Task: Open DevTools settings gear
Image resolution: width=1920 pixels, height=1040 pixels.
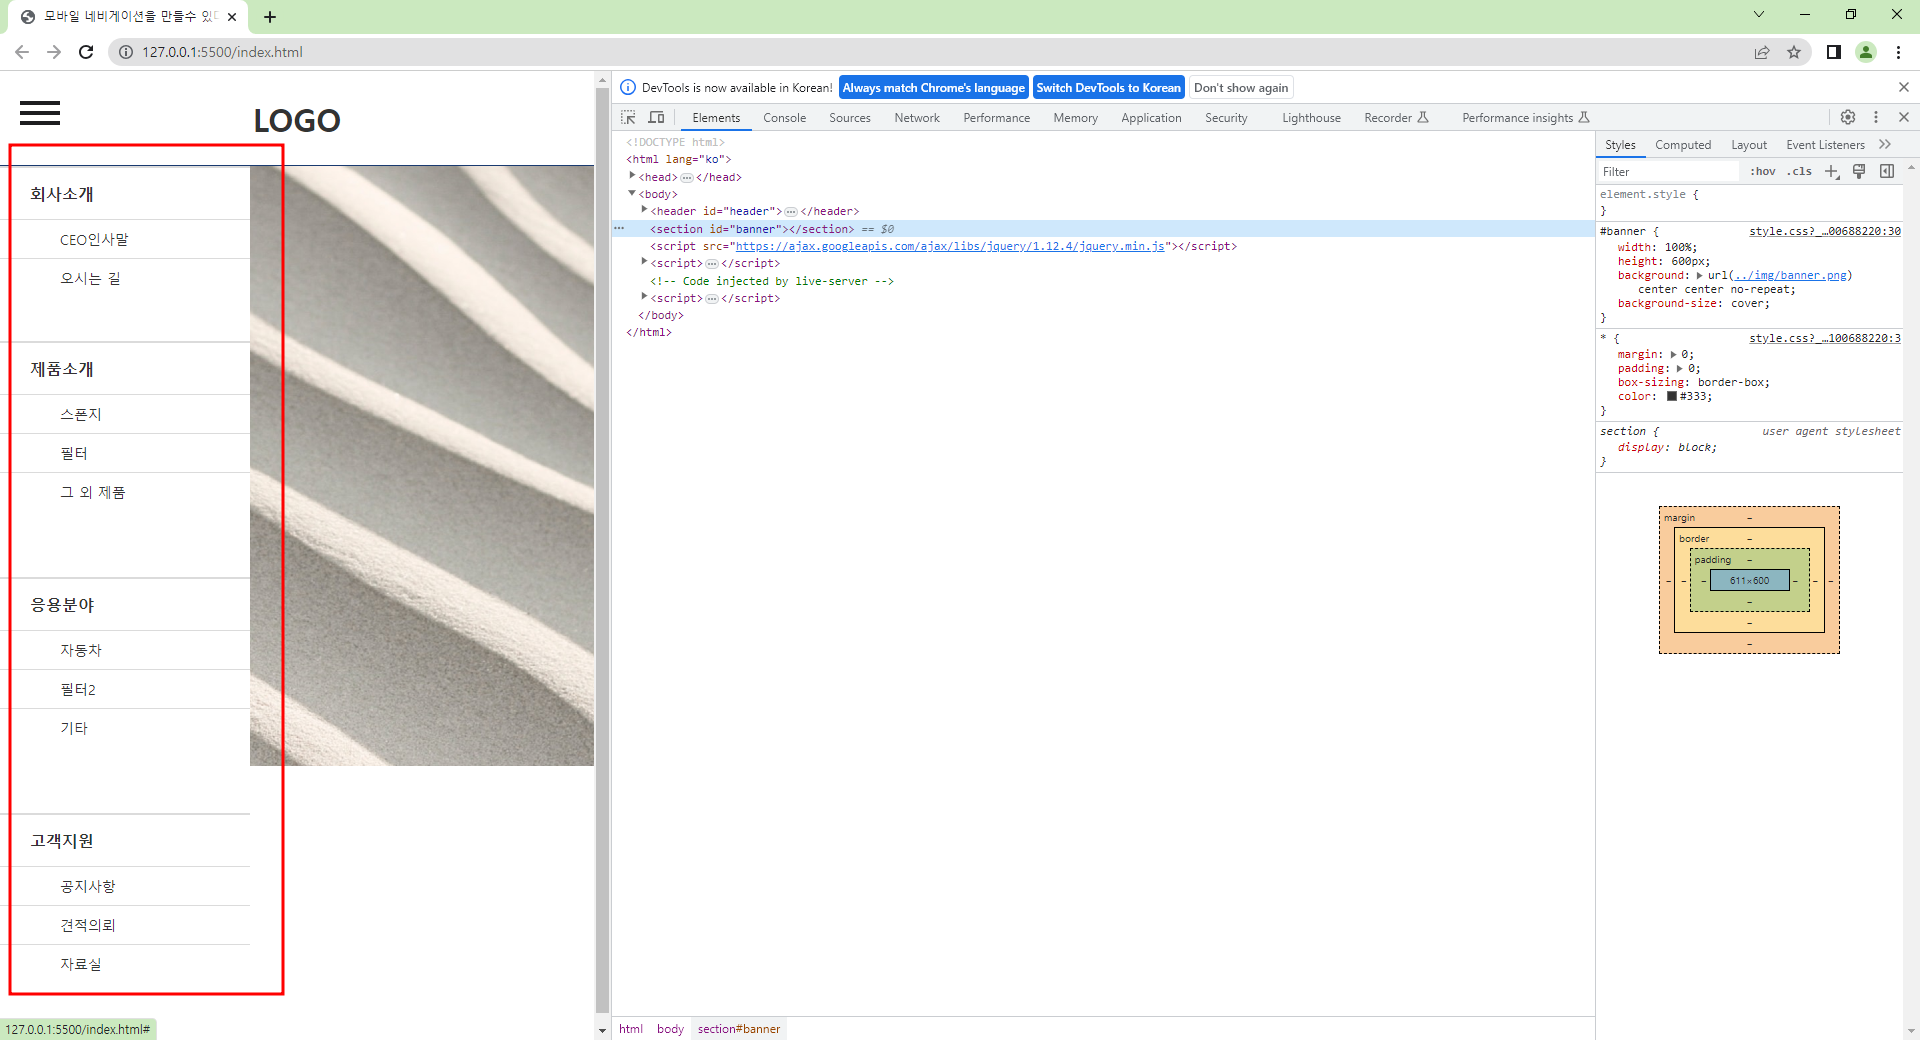Action: pos(1848,117)
